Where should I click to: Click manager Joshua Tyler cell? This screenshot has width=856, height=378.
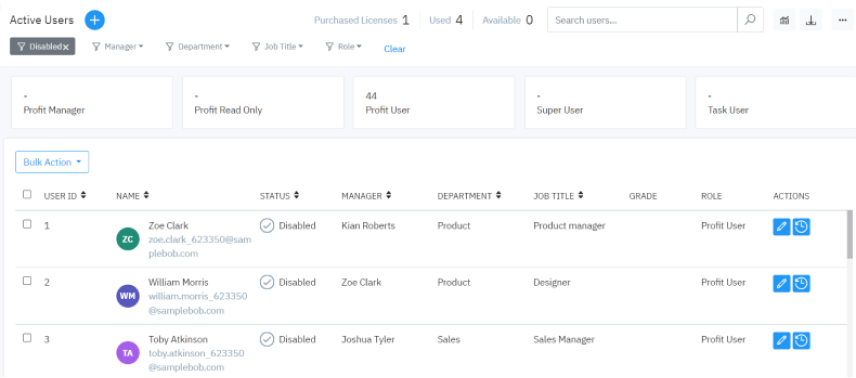point(368,339)
